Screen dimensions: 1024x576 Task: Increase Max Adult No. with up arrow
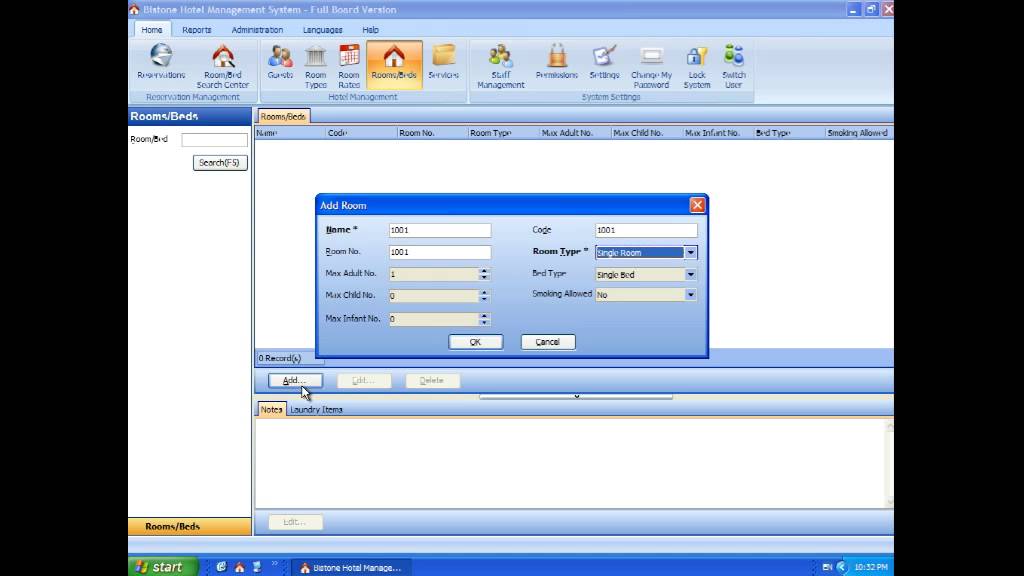pyautogui.click(x=484, y=271)
